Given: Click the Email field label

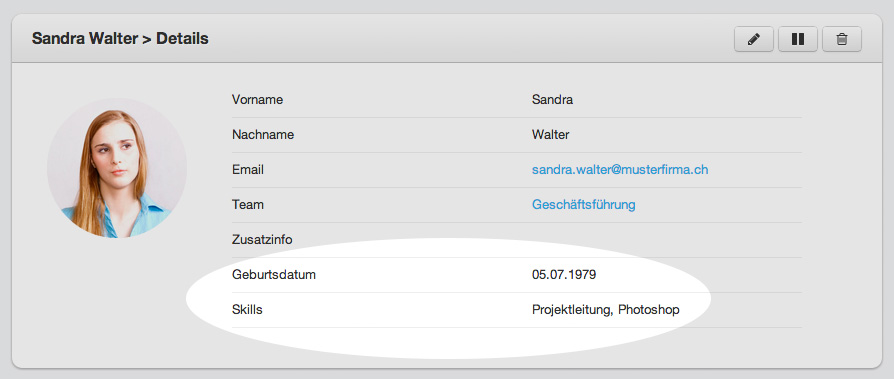Looking at the screenshot, I should pos(247,170).
